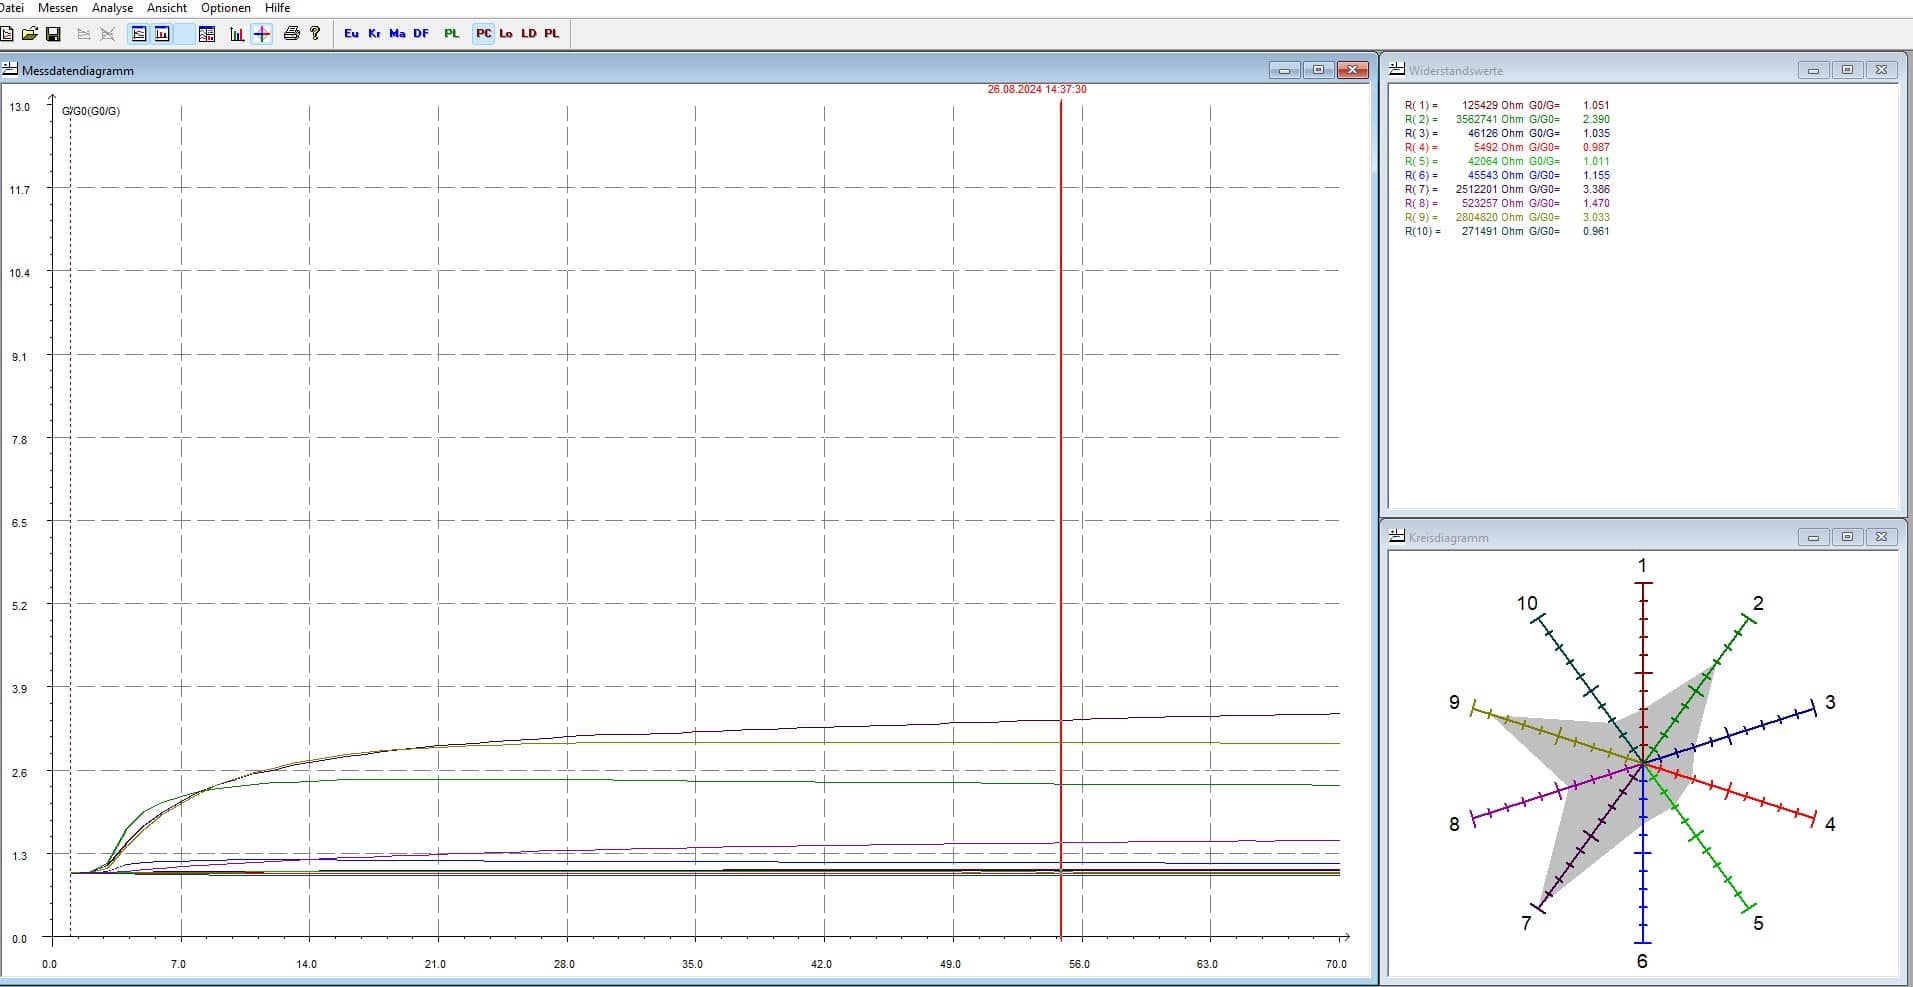This screenshot has width=1913, height=987.
Task: Open help via the question mark icon
Action: click(315, 34)
